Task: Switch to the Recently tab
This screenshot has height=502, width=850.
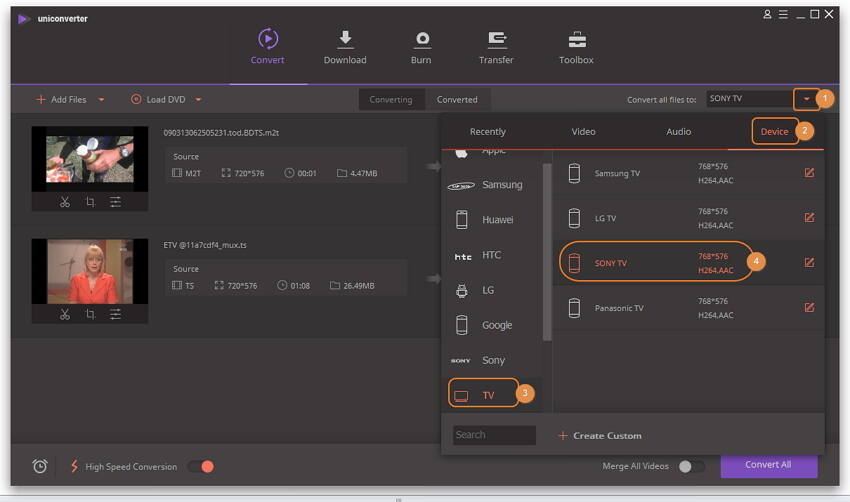Action: 488,132
